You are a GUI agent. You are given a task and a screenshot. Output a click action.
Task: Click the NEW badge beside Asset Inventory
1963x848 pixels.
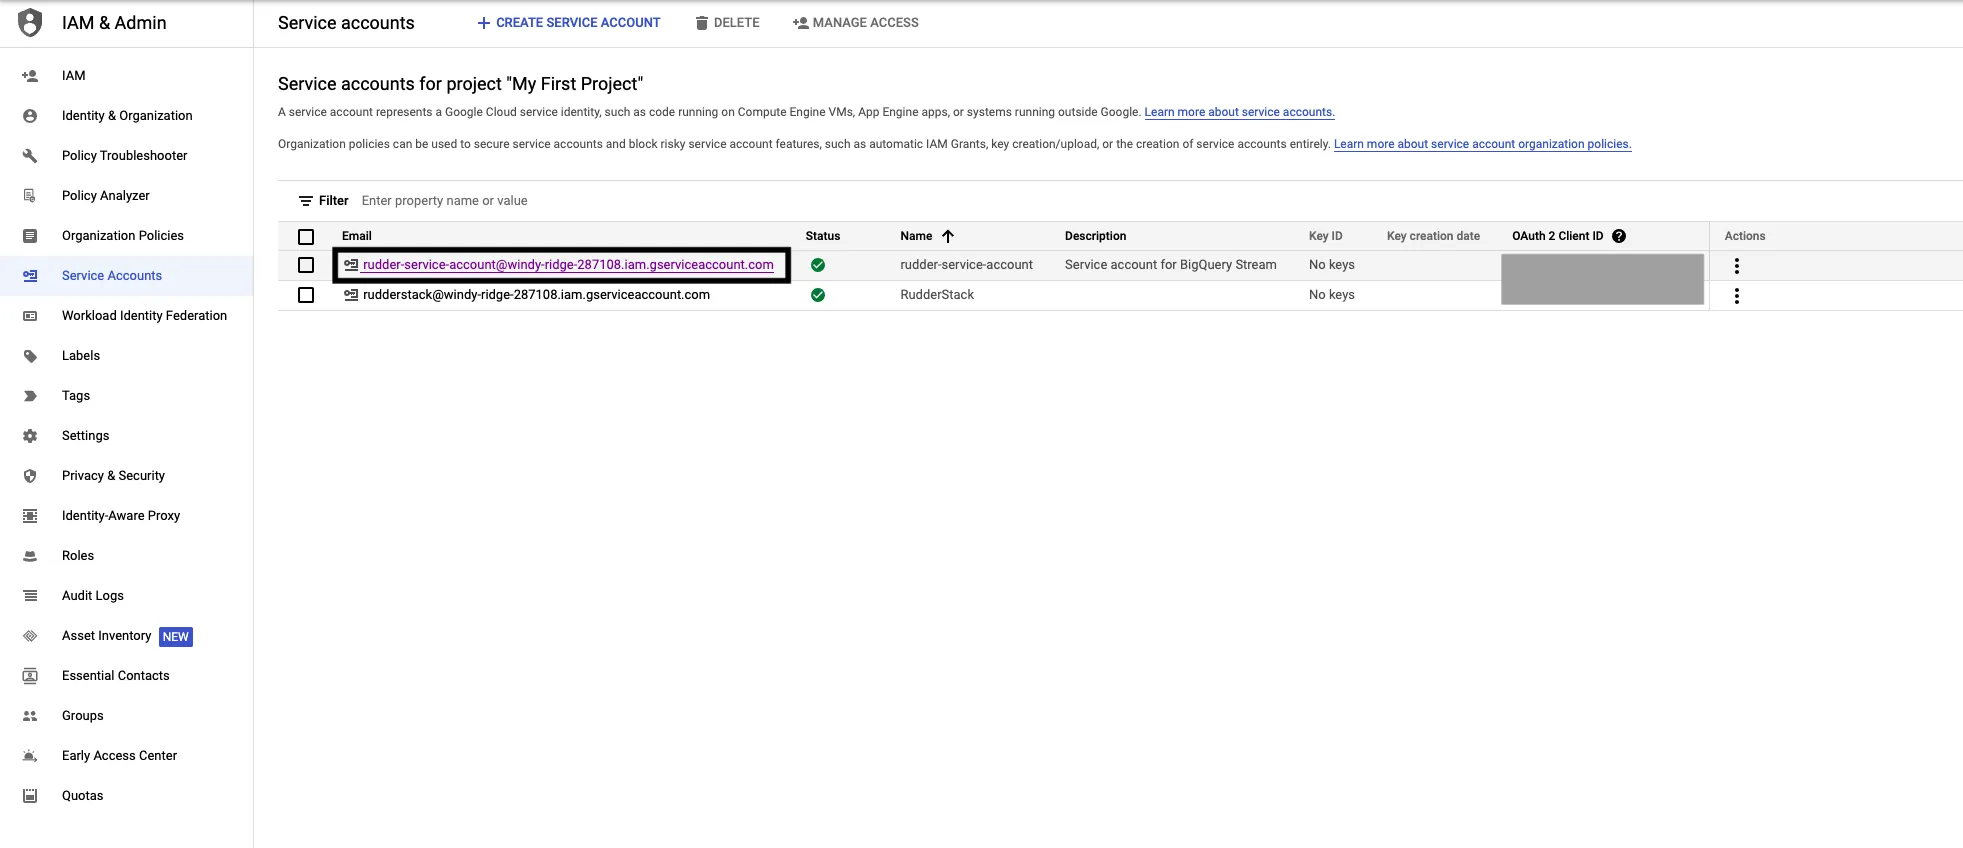[176, 637]
